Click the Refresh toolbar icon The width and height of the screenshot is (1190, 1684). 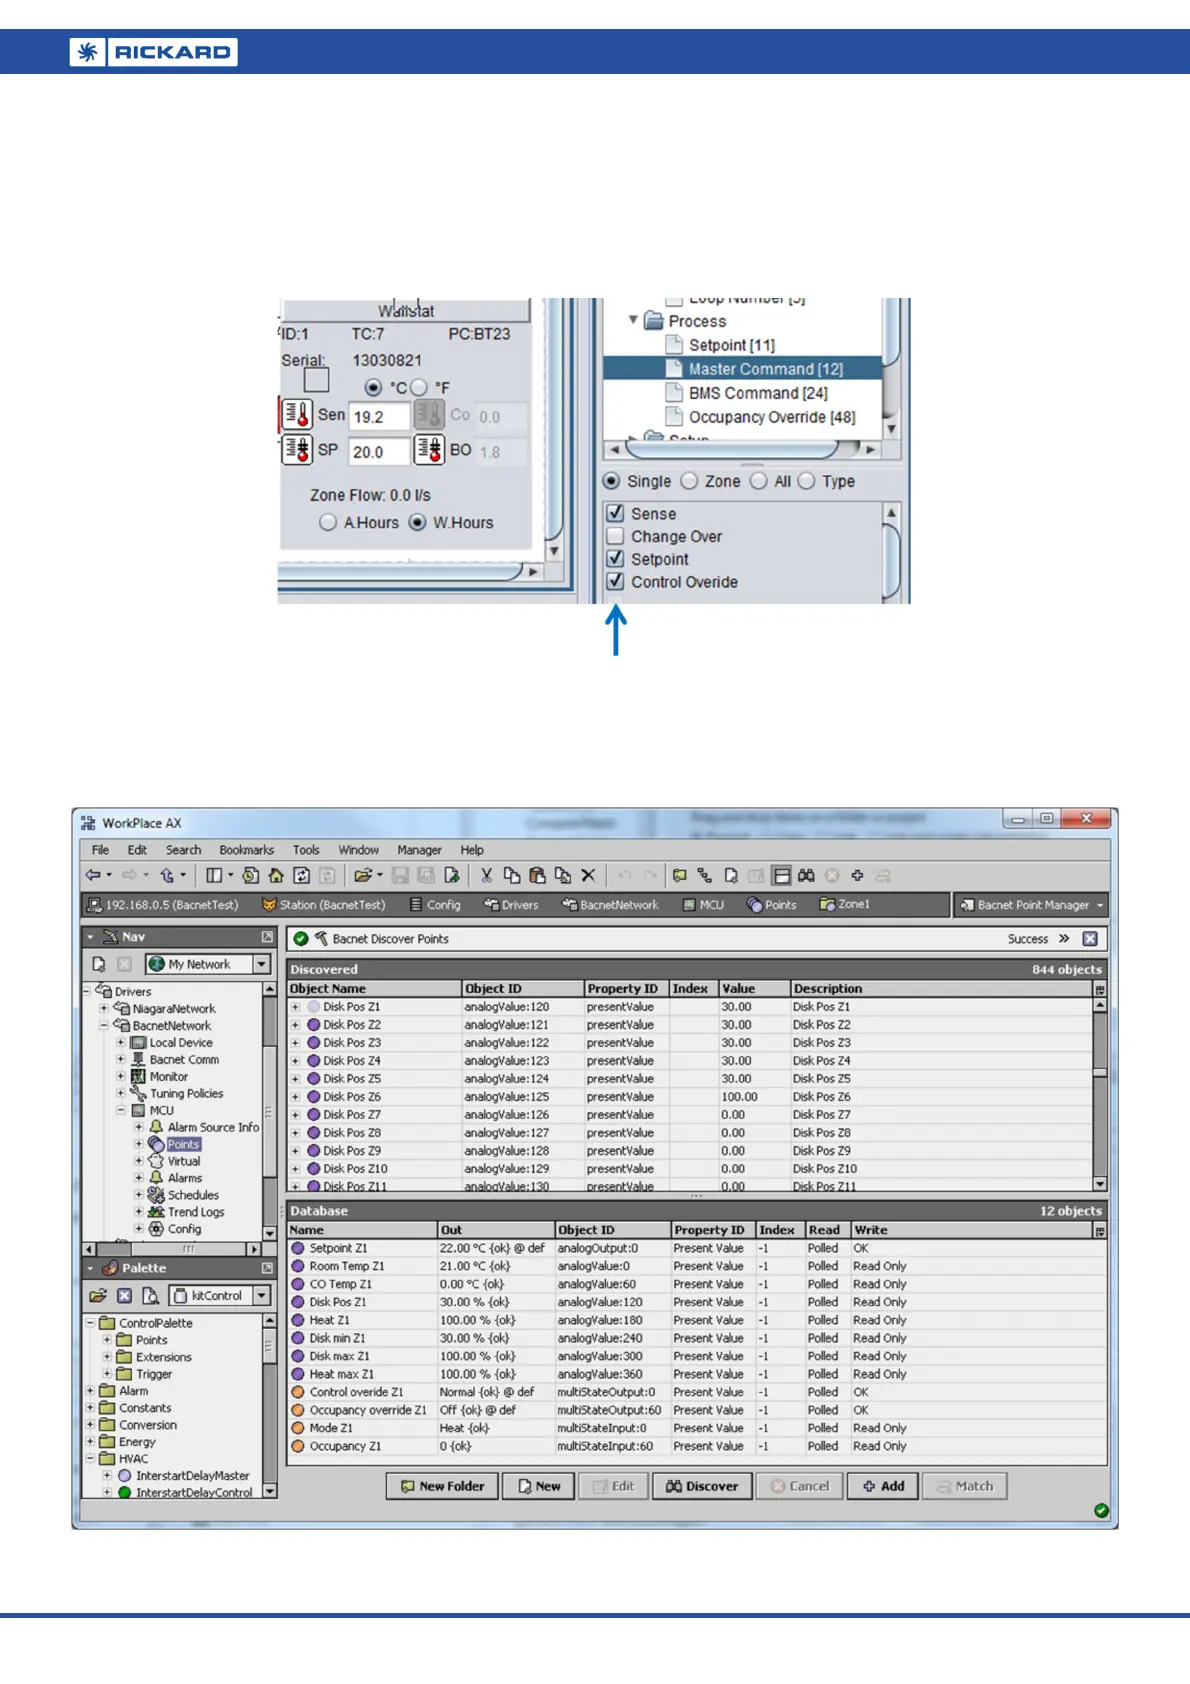[x=301, y=875]
